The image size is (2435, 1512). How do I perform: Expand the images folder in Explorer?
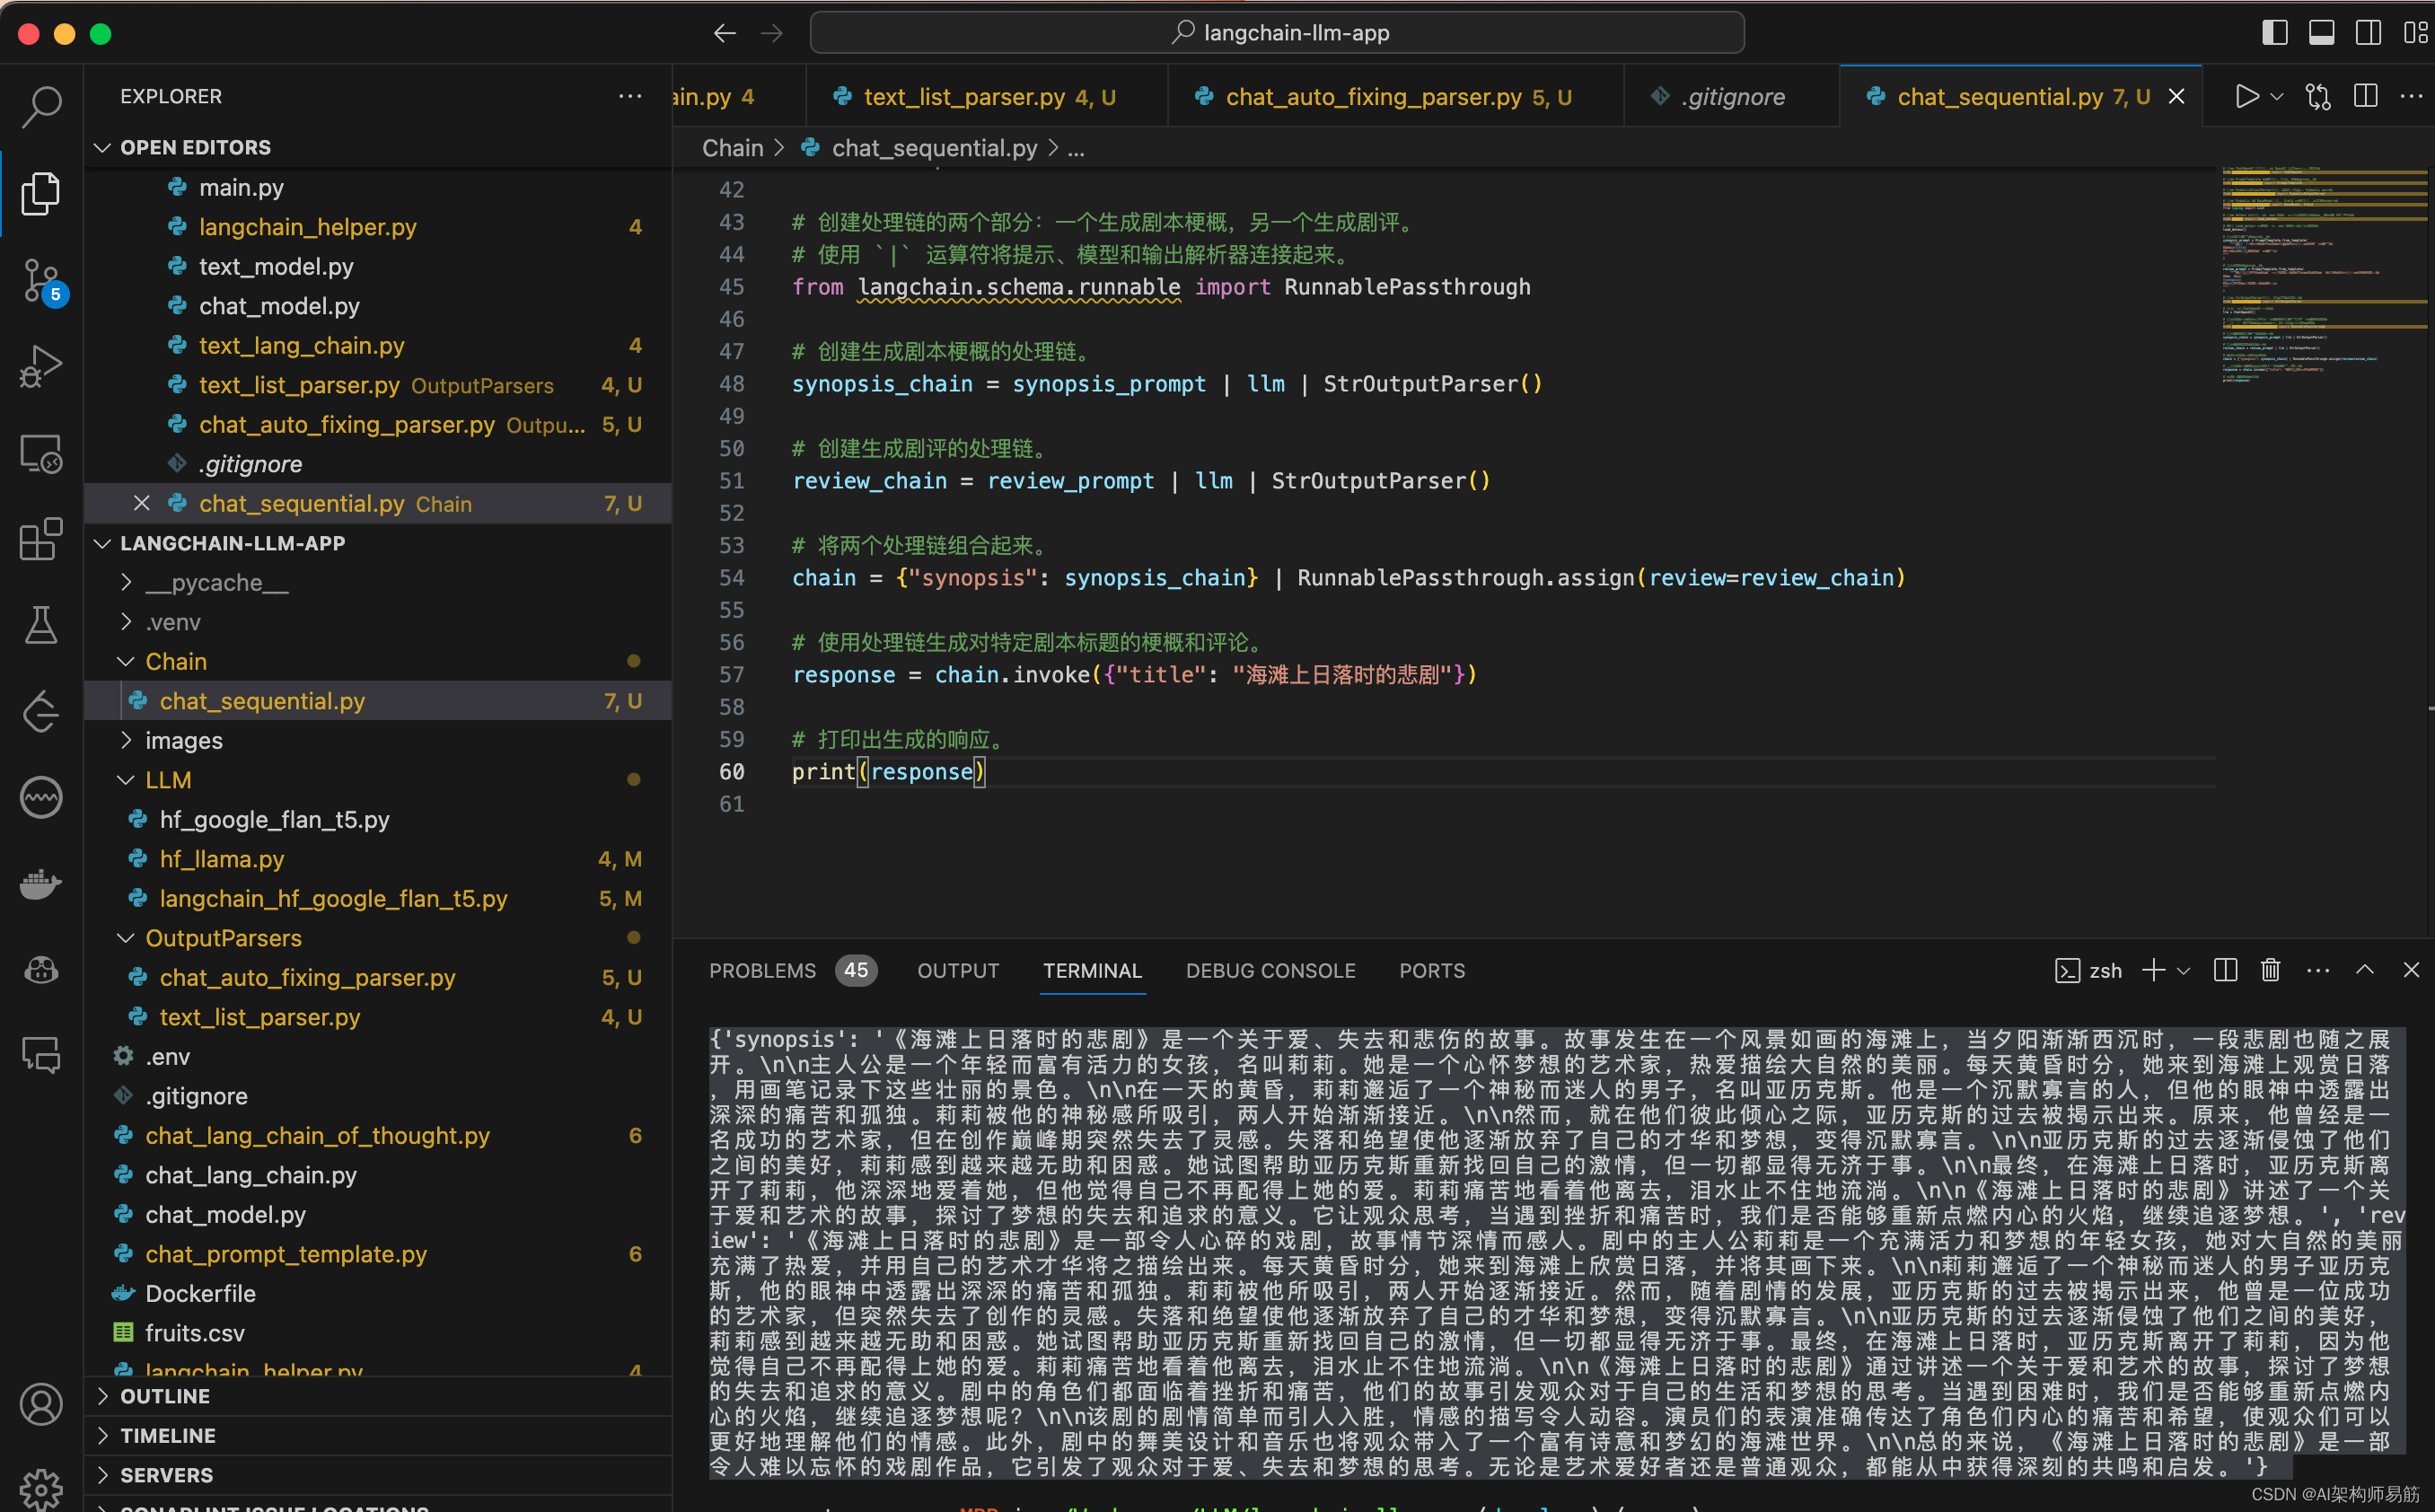point(183,741)
